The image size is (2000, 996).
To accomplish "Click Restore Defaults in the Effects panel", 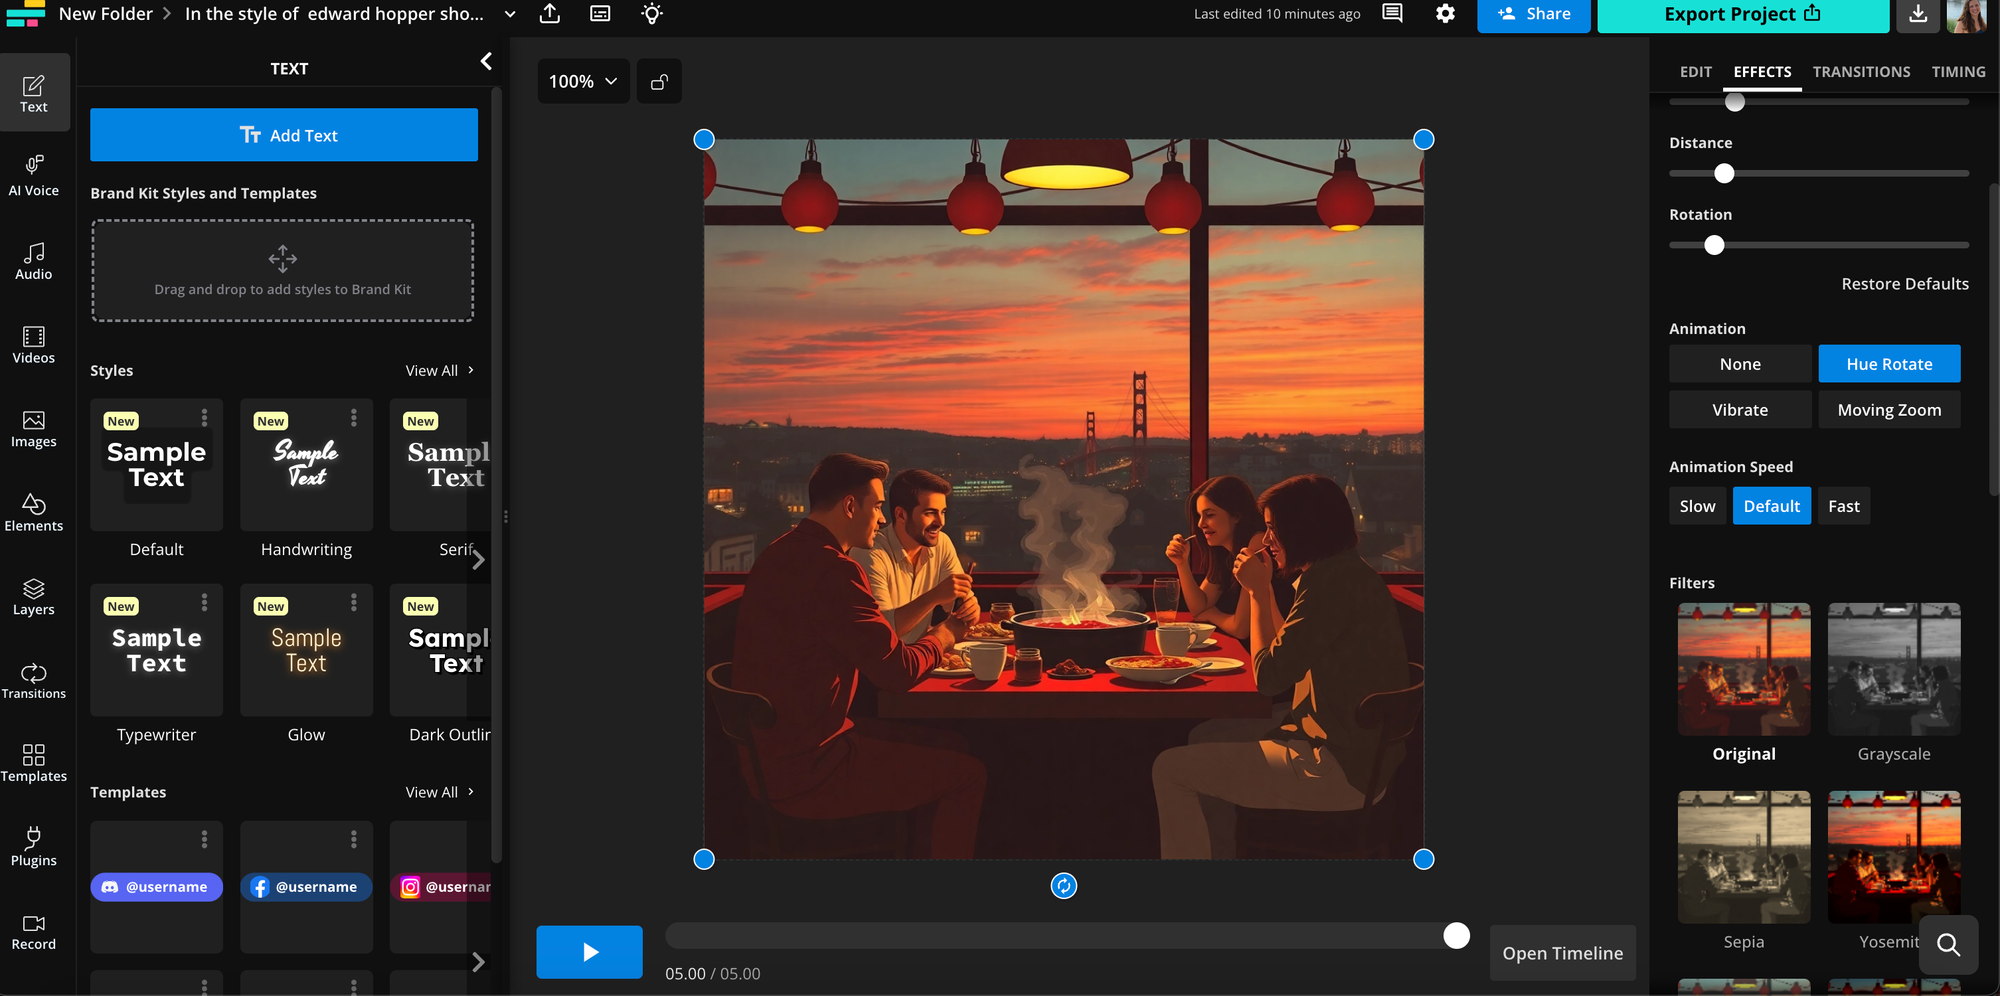I will tap(1904, 283).
